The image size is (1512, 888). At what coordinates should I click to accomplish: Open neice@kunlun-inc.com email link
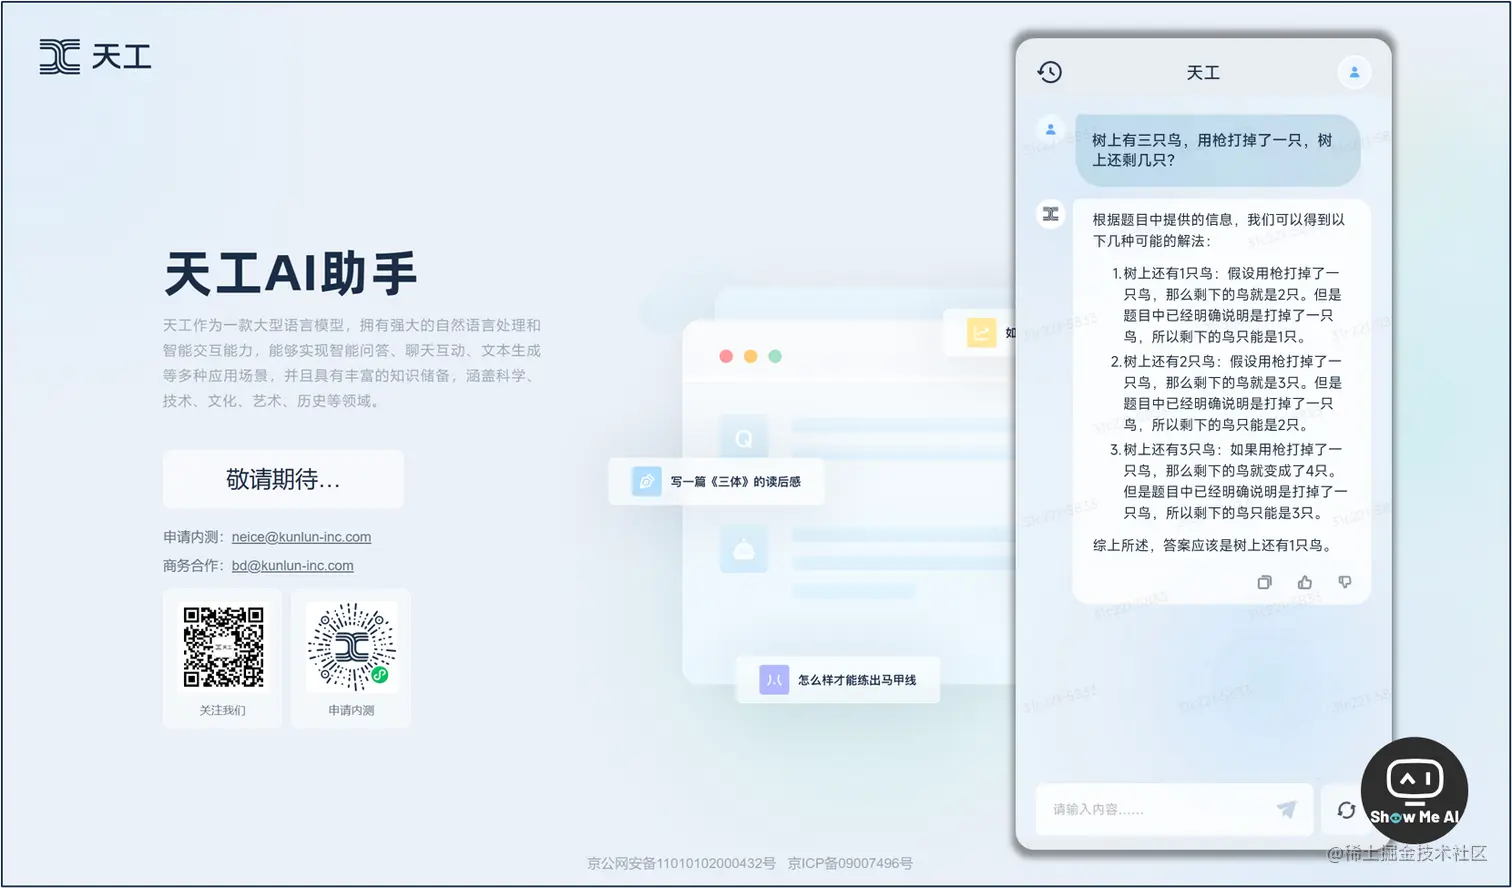[x=301, y=537]
